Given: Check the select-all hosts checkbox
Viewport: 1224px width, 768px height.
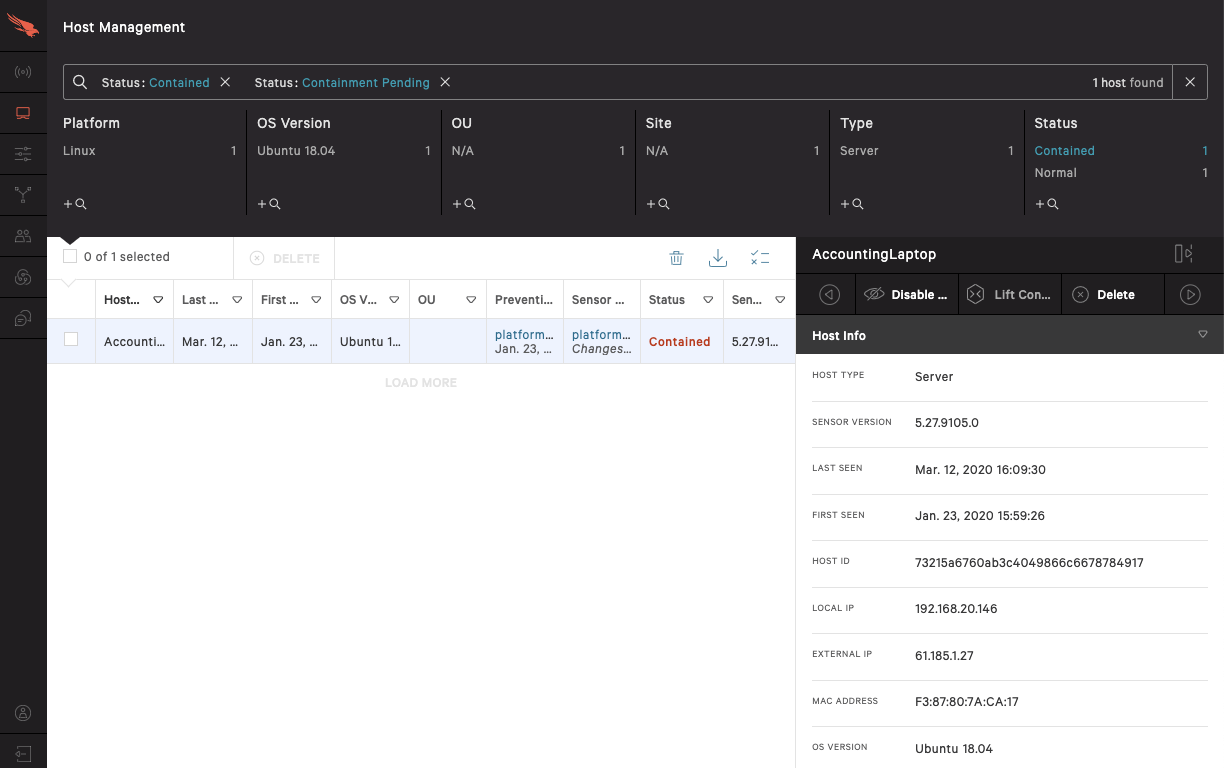Looking at the screenshot, I should point(70,255).
